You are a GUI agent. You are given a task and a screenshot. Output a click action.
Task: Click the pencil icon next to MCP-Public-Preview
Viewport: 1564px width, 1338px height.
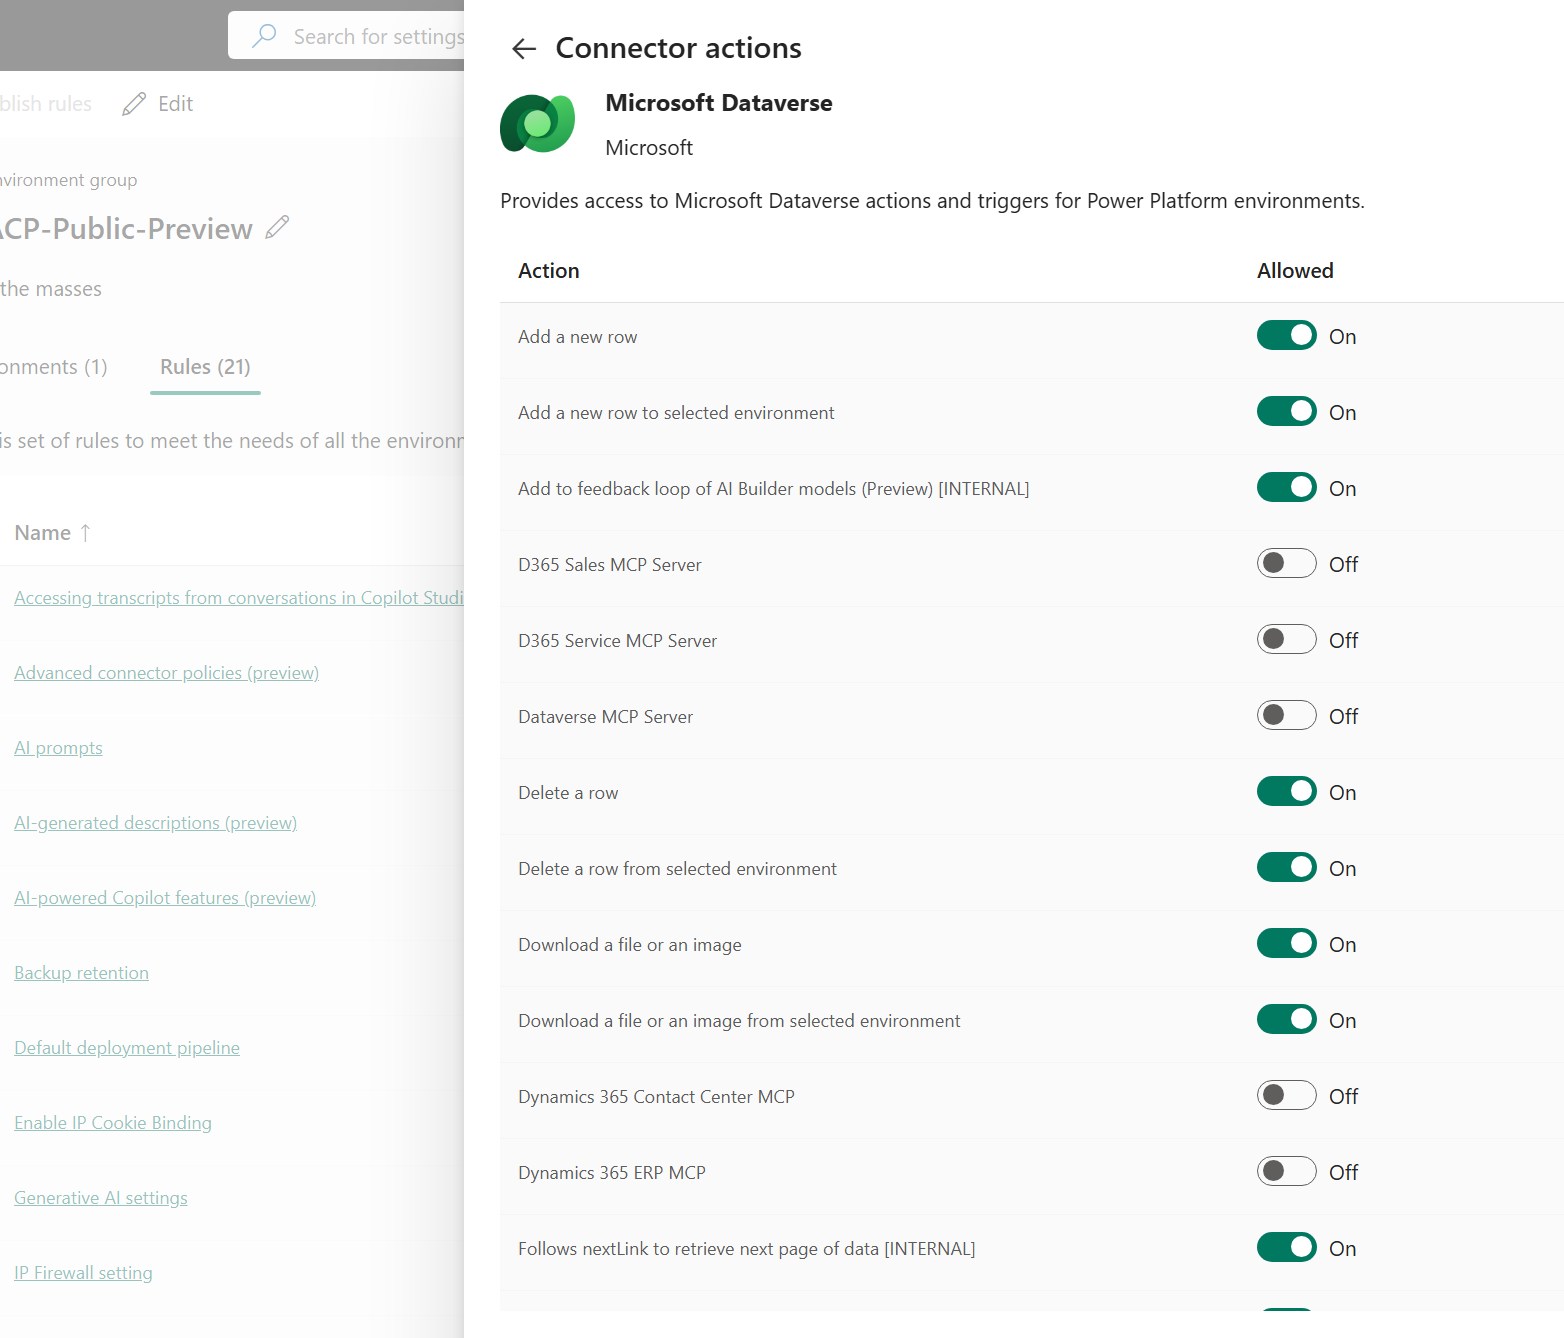277,227
